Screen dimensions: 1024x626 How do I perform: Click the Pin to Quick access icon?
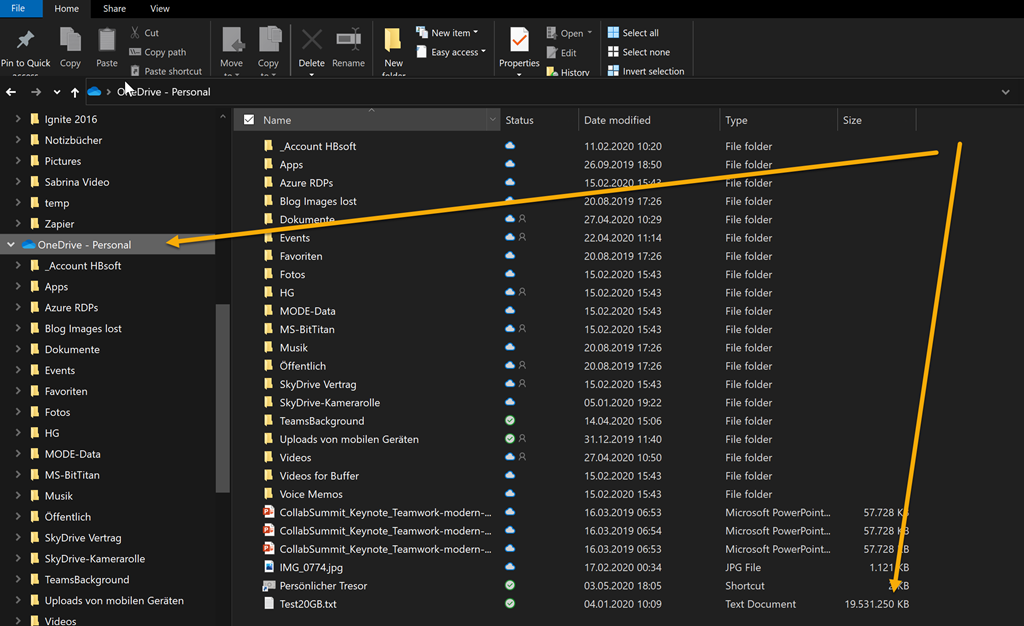click(x=25, y=41)
